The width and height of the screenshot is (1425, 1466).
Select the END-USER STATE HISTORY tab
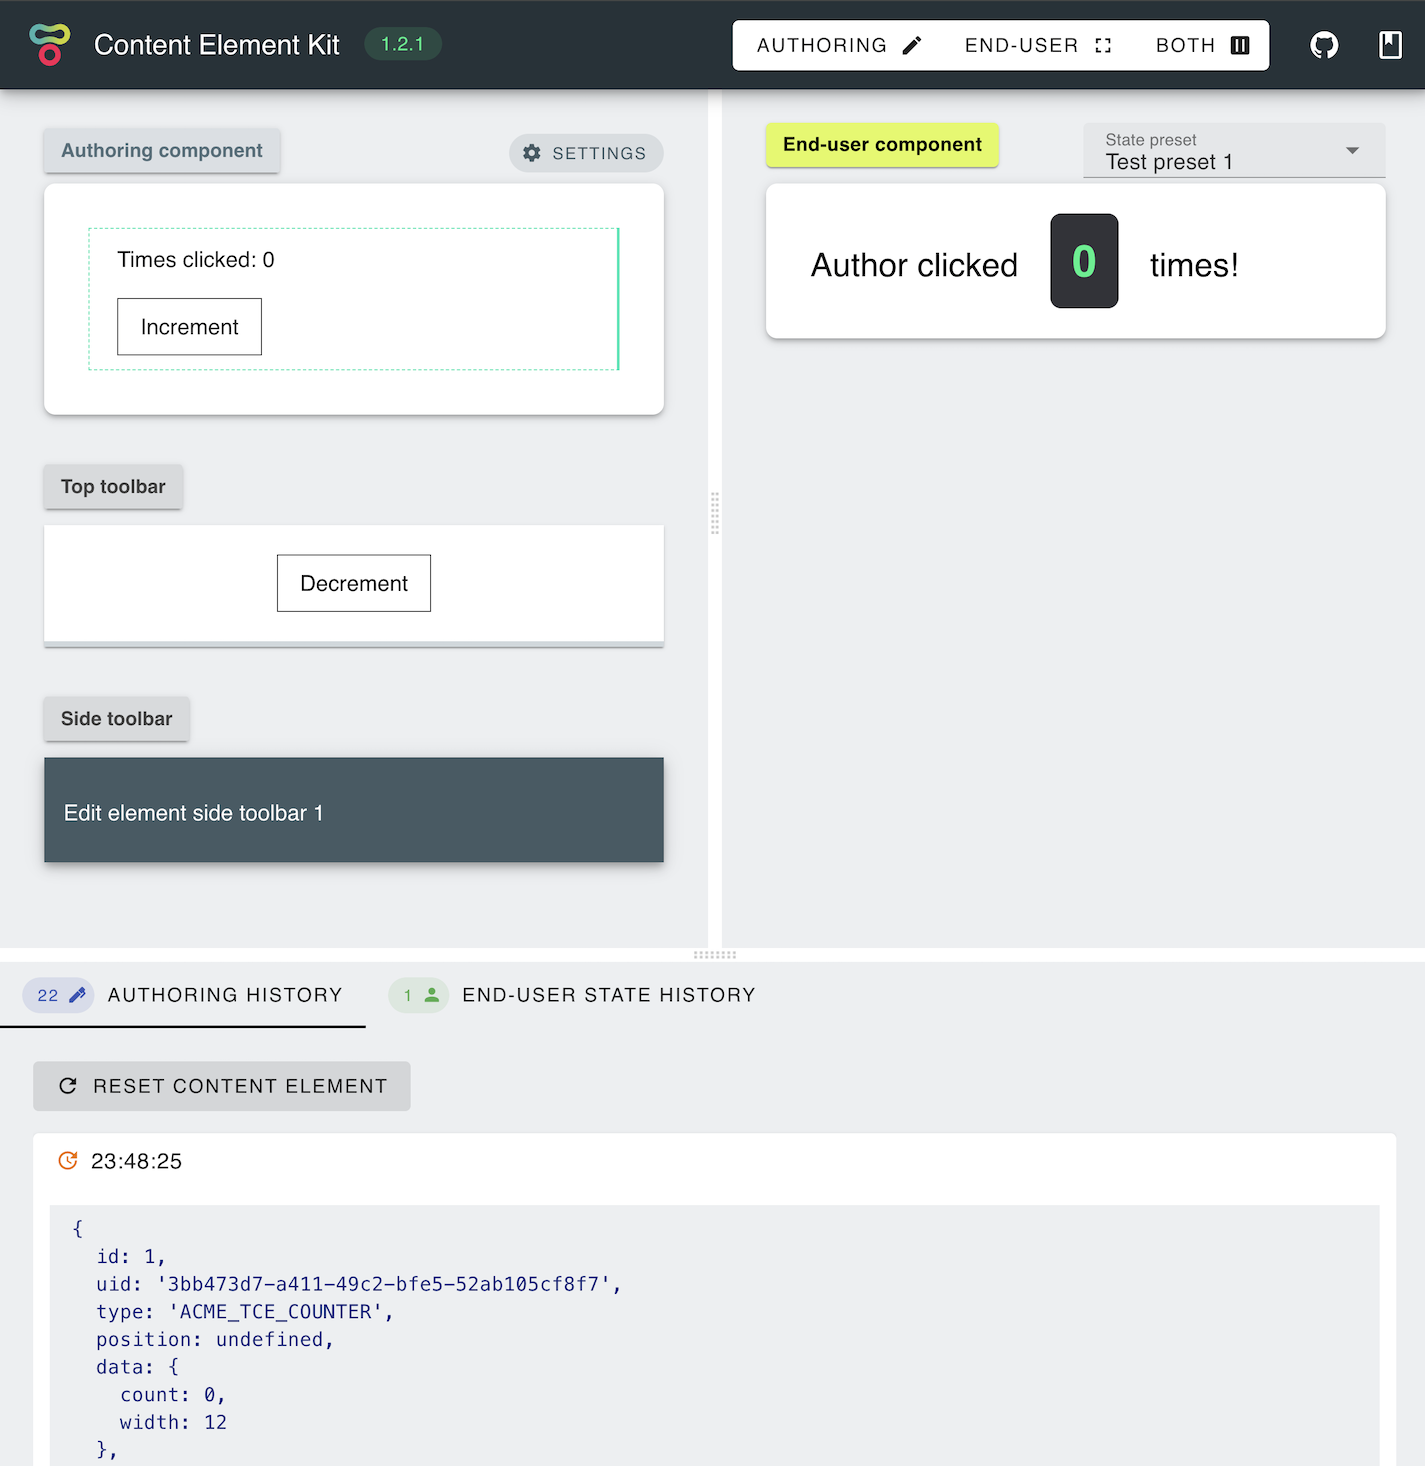click(572, 995)
